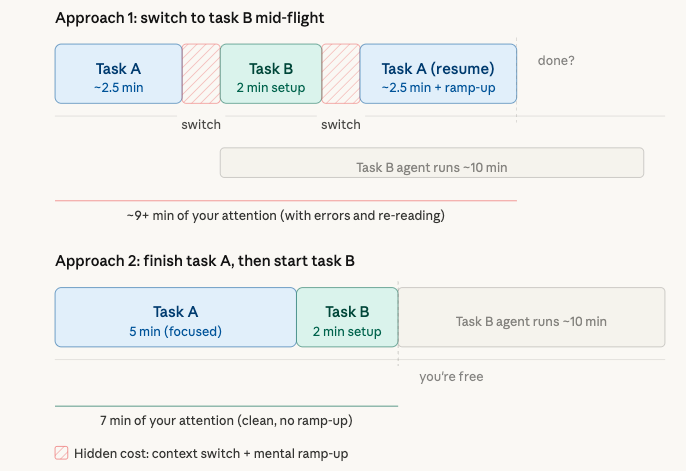686x471 pixels.
Task: Click the "you're free" label
Action: (x=451, y=377)
